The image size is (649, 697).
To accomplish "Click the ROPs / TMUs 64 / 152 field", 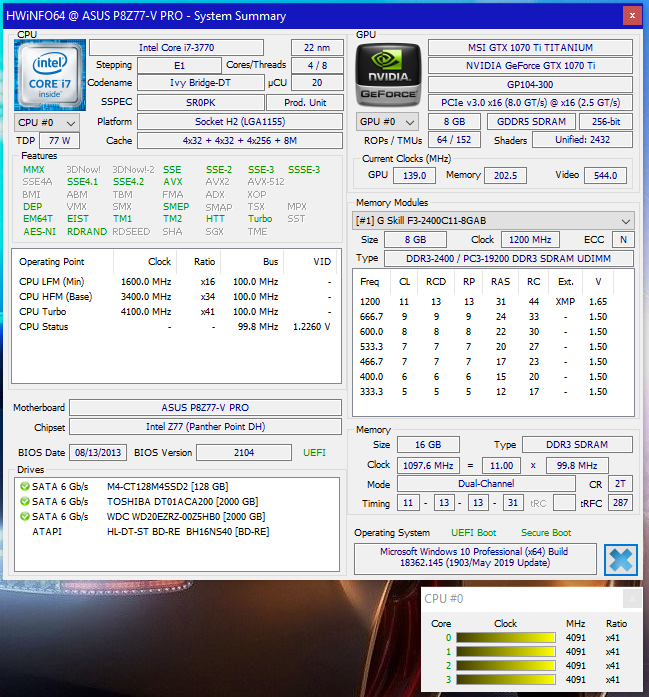I will coord(454,140).
